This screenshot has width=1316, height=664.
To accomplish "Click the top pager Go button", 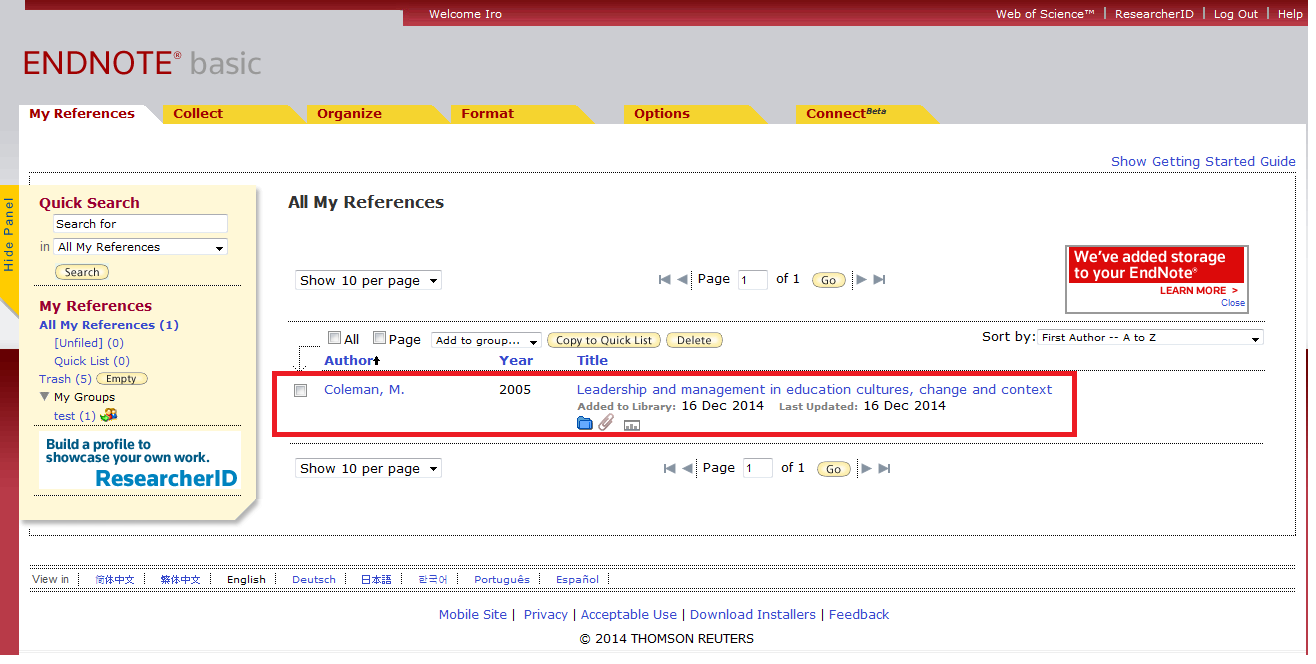I will [828, 281].
